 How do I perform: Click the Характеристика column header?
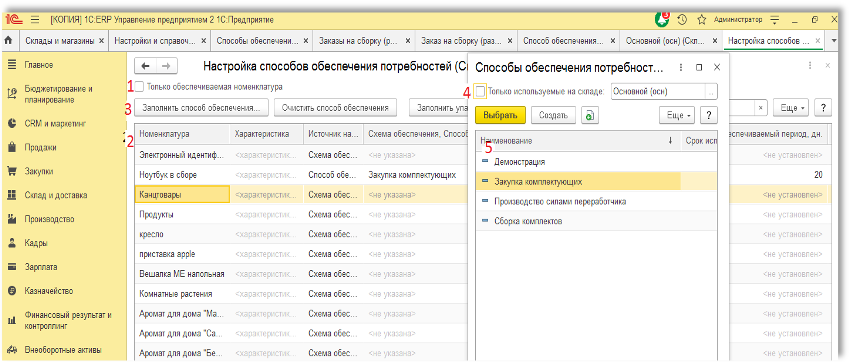(x=267, y=133)
